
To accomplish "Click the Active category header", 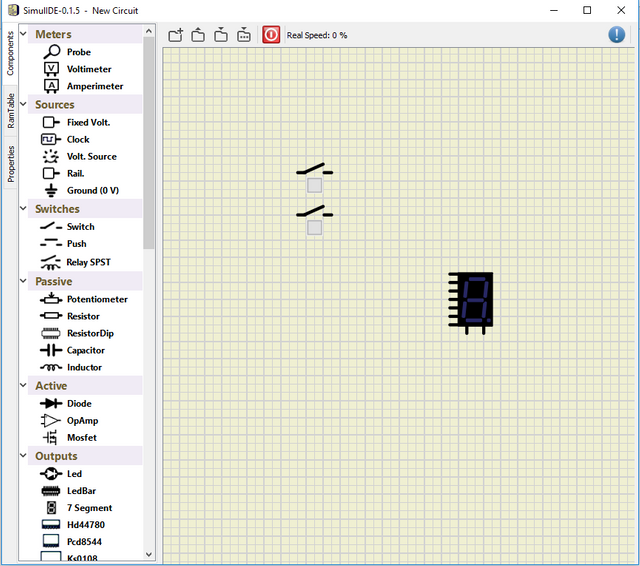I will point(85,386).
